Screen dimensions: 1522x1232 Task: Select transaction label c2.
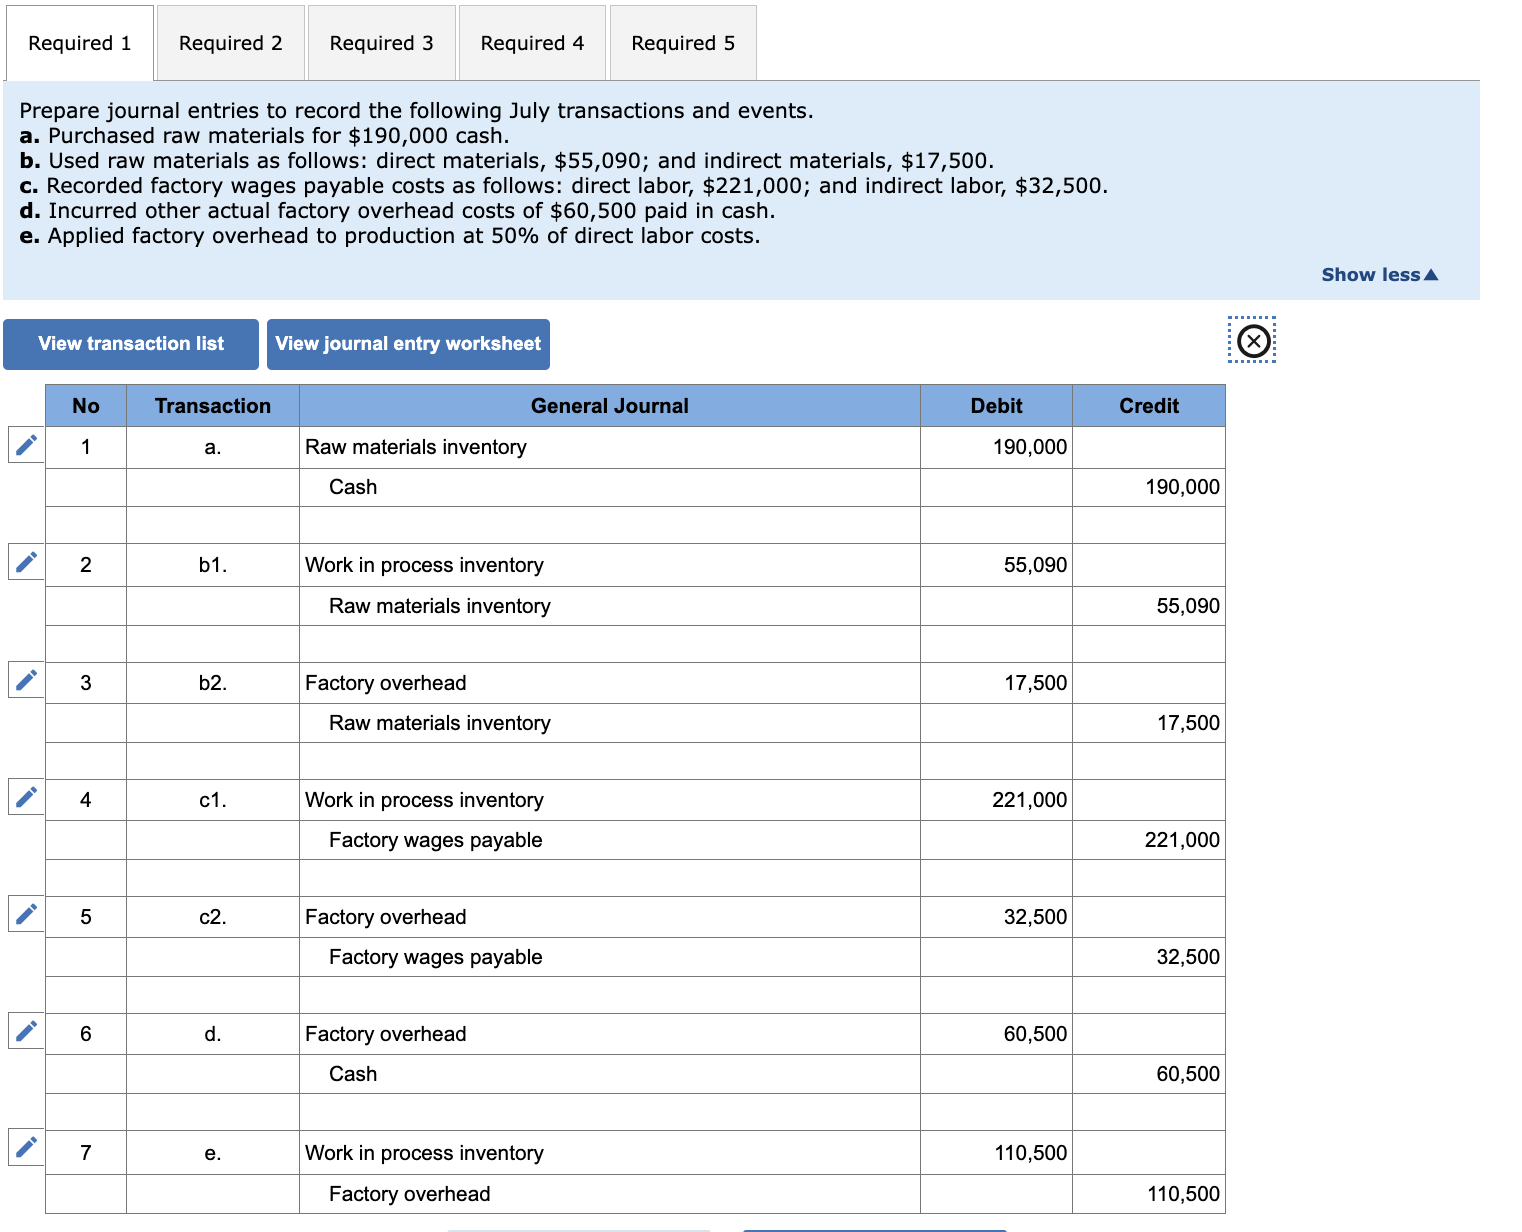pyautogui.click(x=213, y=917)
